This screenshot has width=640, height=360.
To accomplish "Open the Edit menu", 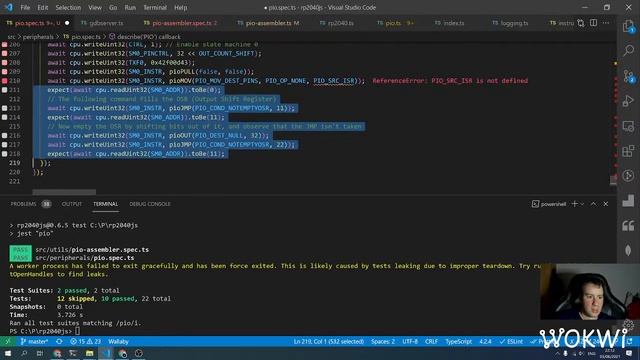I will pos(42,7).
